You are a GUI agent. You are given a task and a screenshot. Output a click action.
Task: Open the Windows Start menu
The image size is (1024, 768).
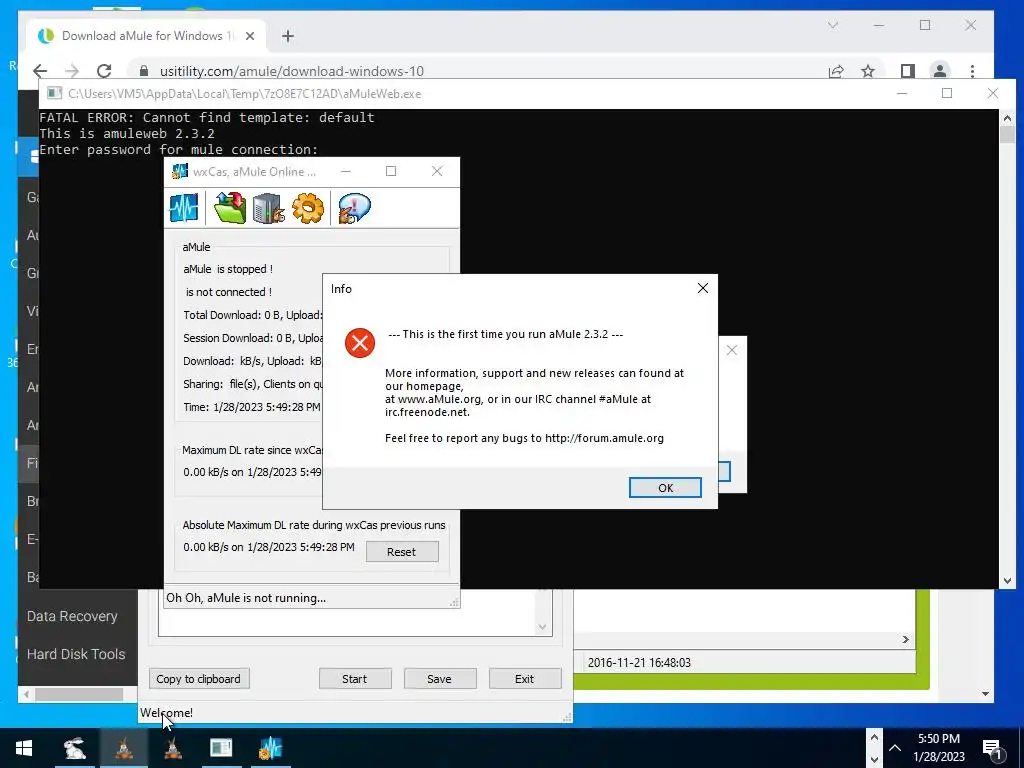click(24, 748)
